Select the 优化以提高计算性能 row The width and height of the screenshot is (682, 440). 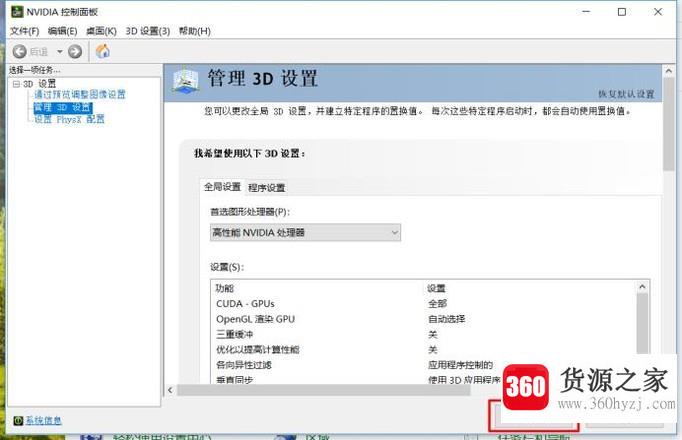424,350
